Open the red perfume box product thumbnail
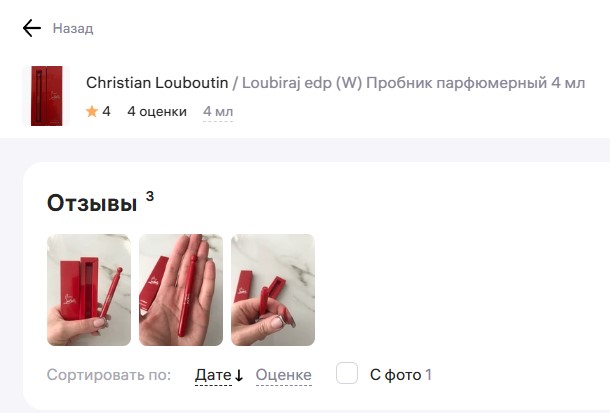Screen dimensions: 610x413 [x=47, y=96]
